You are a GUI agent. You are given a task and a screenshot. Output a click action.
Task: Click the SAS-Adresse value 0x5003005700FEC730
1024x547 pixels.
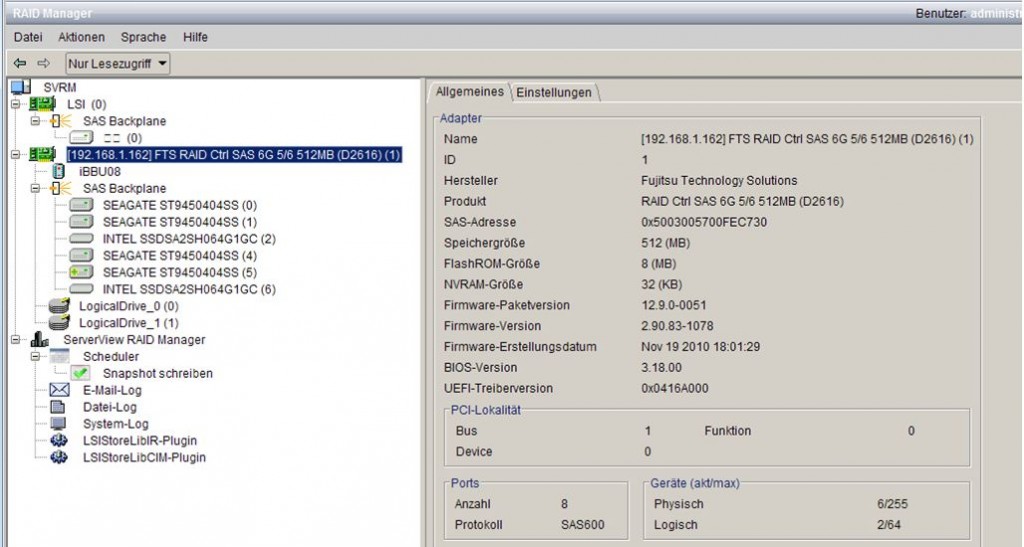(704, 222)
